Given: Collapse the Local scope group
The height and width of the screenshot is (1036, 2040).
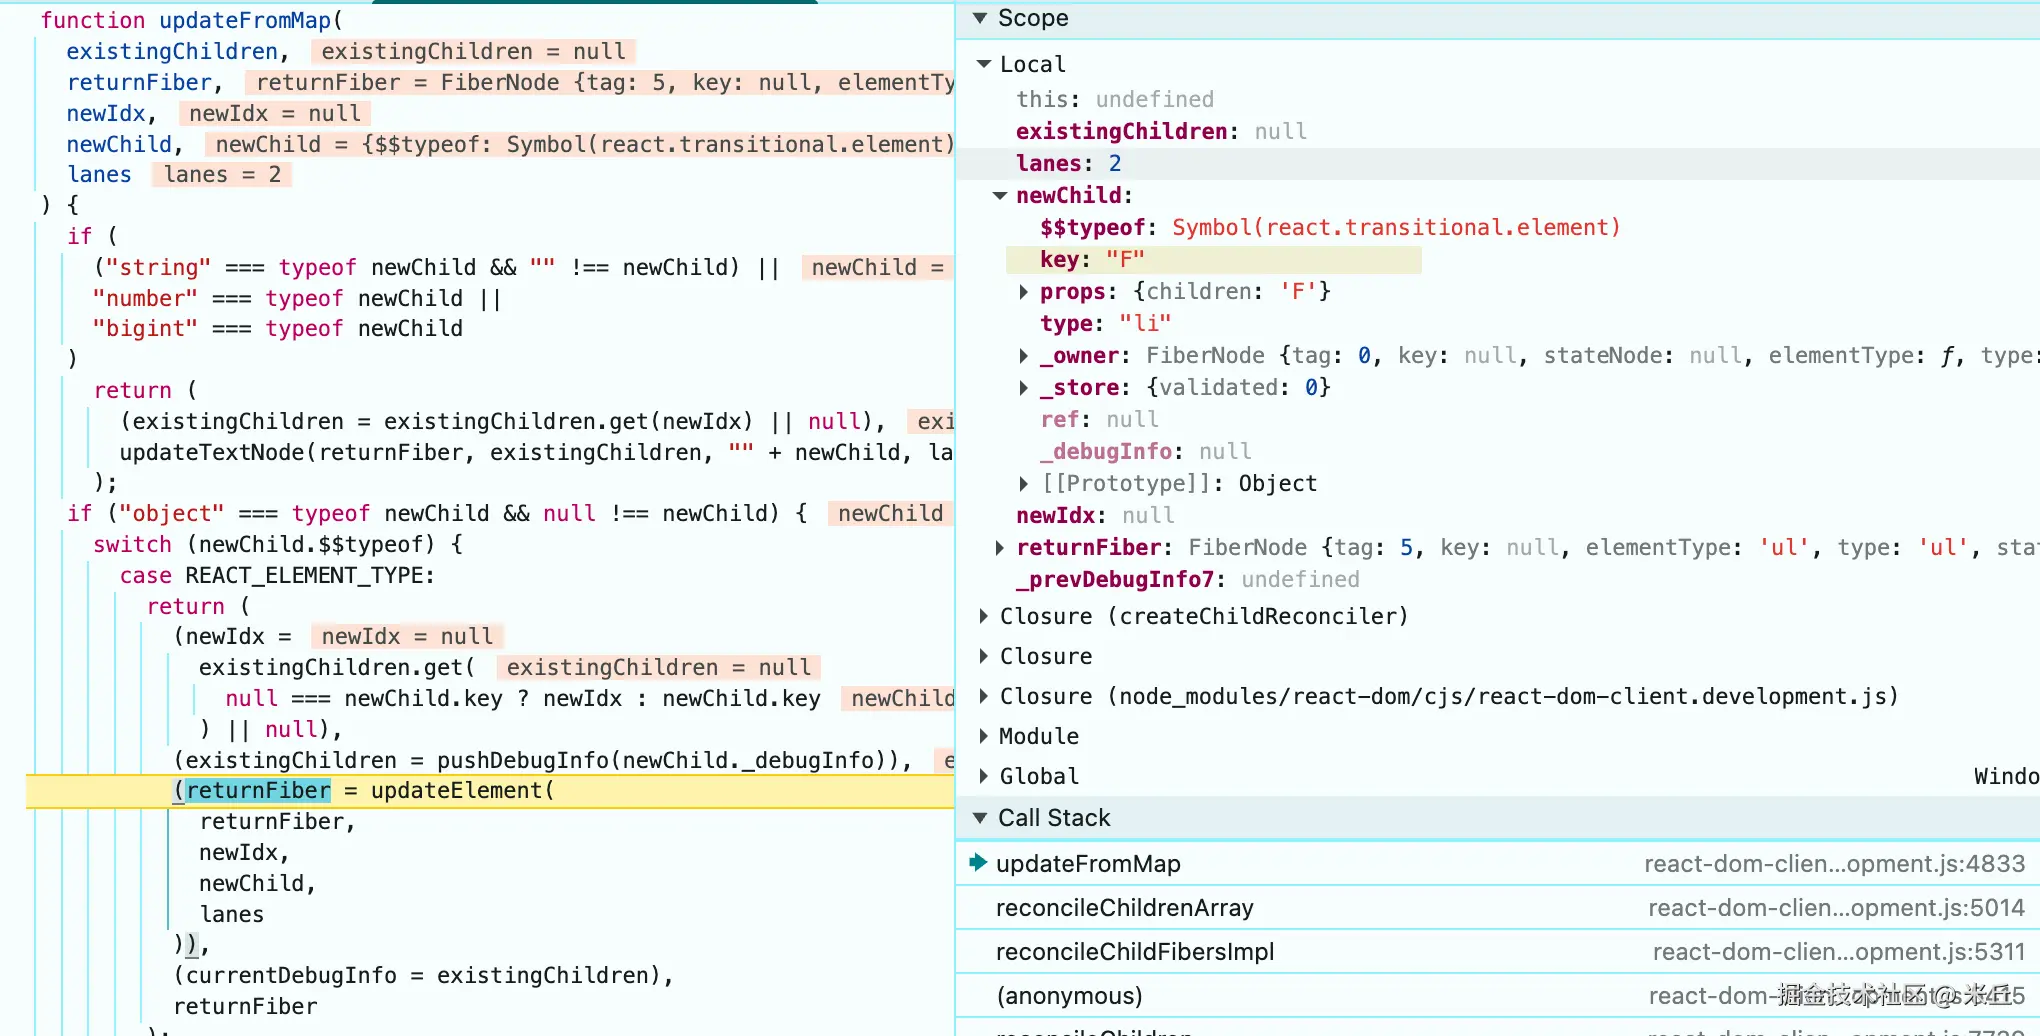Looking at the screenshot, I should tap(984, 64).
